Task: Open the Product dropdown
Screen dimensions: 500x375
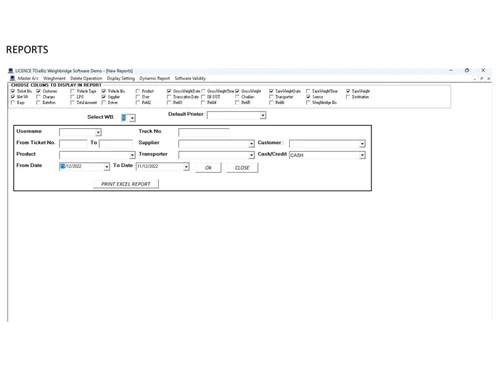Action: point(132,155)
